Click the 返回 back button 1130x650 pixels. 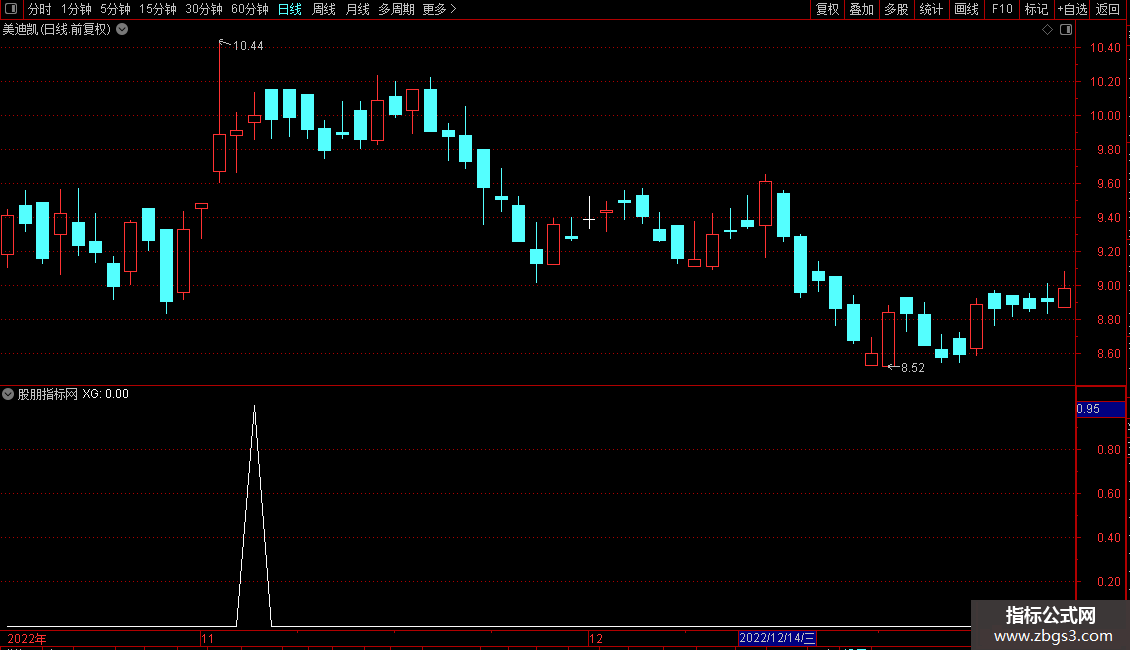(x=1108, y=9)
